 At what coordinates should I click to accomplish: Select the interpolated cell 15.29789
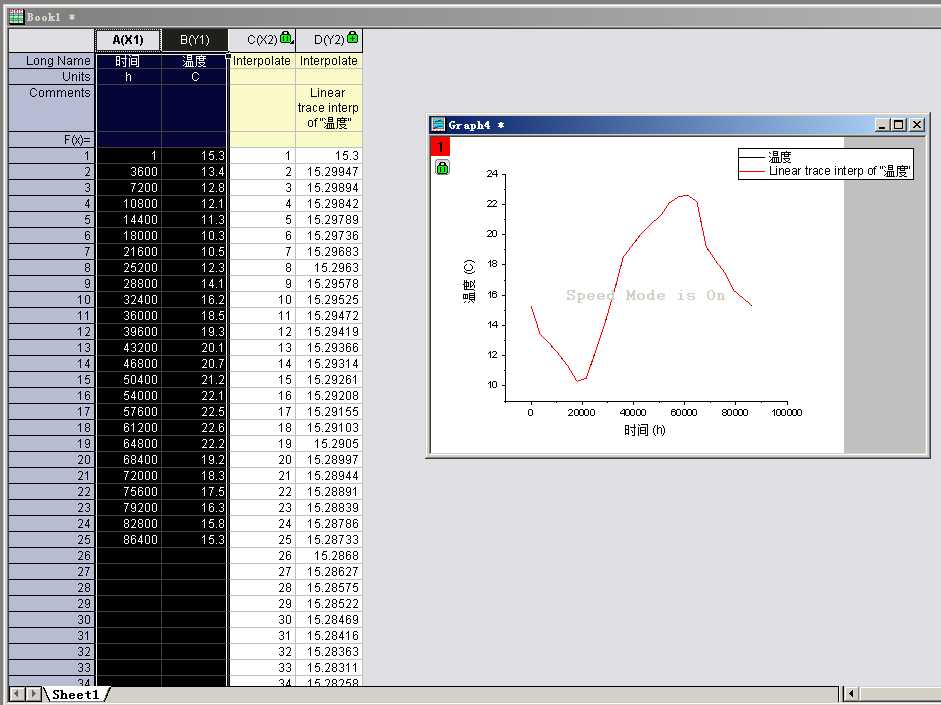coord(329,220)
